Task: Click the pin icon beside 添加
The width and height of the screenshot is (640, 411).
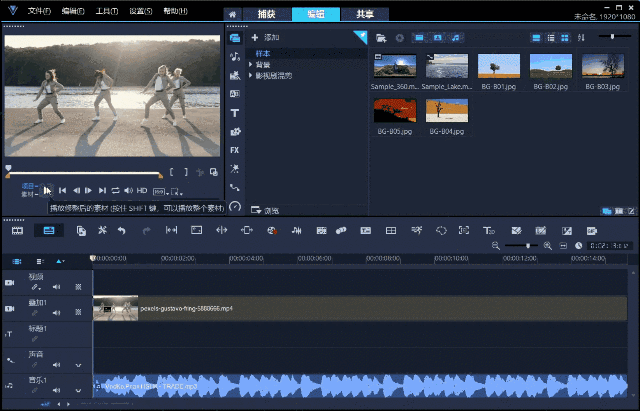Action: (x=361, y=37)
